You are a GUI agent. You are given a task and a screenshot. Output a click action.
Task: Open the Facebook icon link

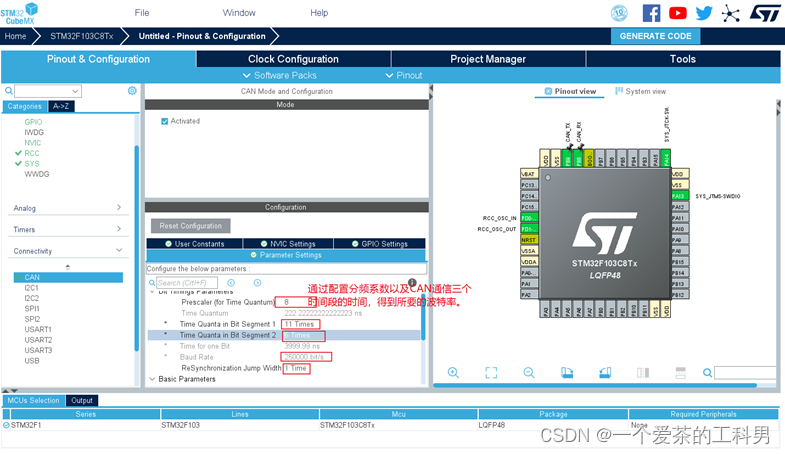[x=651, y=13]
